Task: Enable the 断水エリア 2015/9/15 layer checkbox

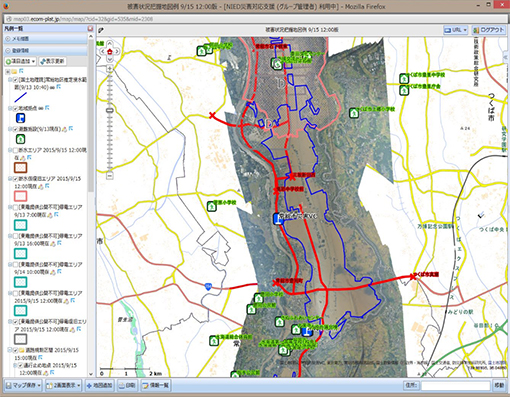Action: (x=16, y=150)
